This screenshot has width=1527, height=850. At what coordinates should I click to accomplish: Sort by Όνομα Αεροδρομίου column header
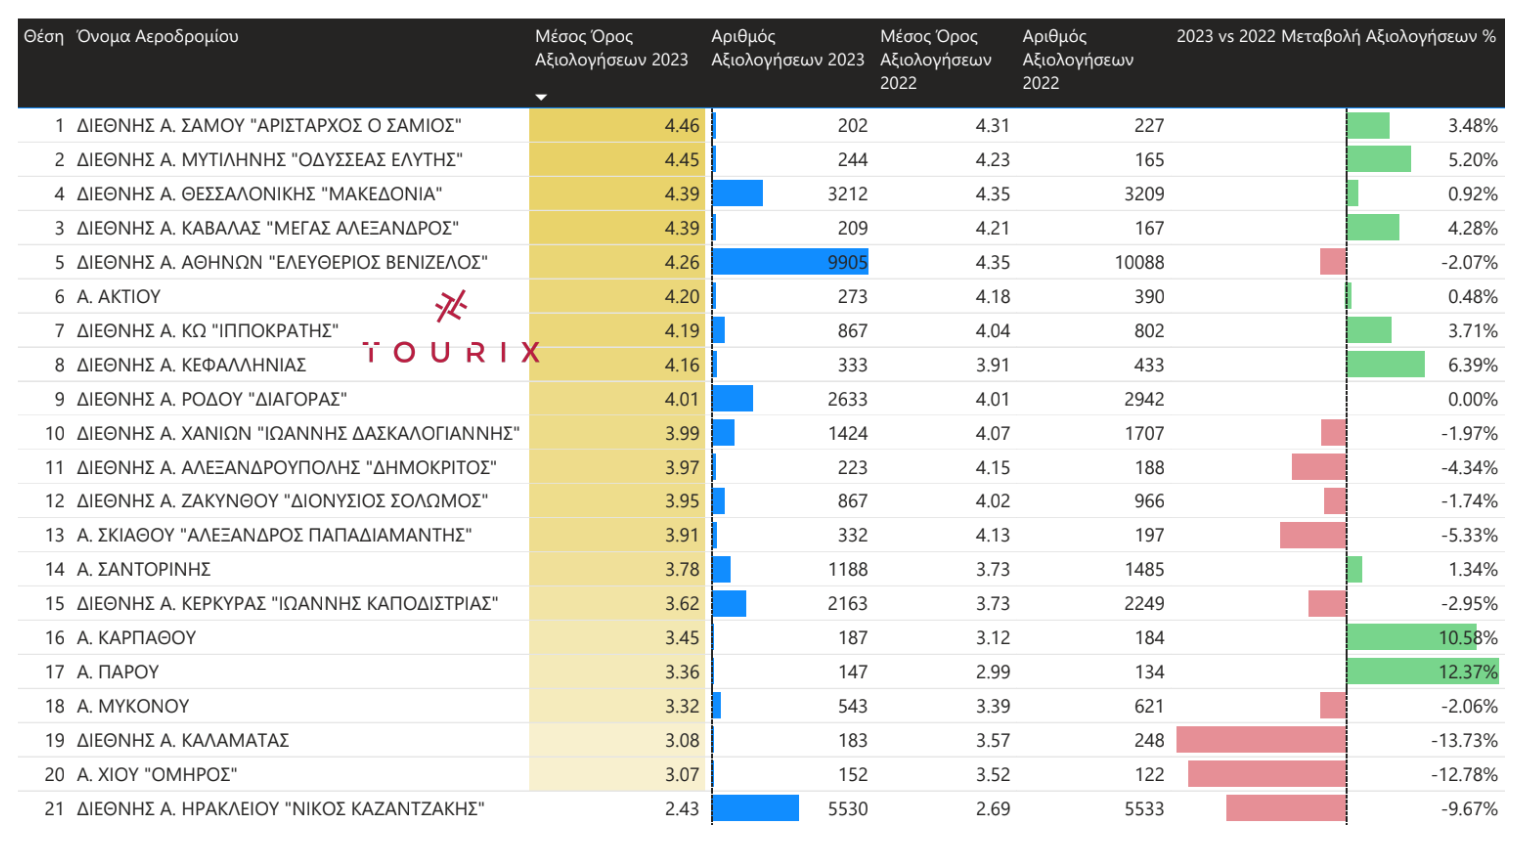pyautogui.click(x=158, y=37)
